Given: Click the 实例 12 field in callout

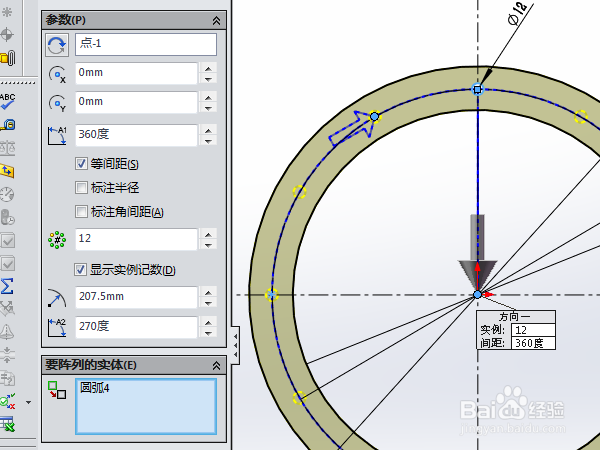Looking at the screenshot, I should coord(533,330).
